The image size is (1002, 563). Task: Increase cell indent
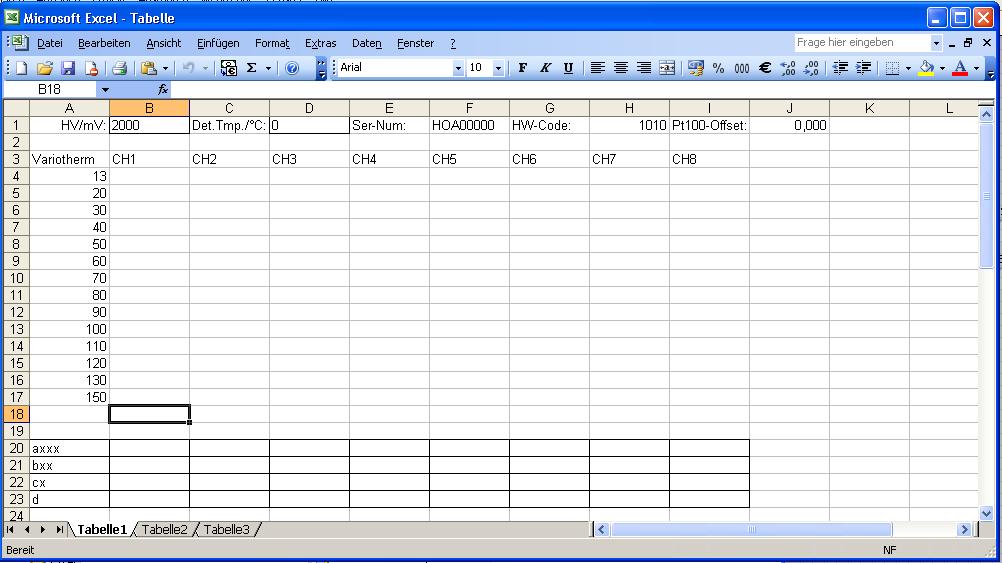[863, 68]
